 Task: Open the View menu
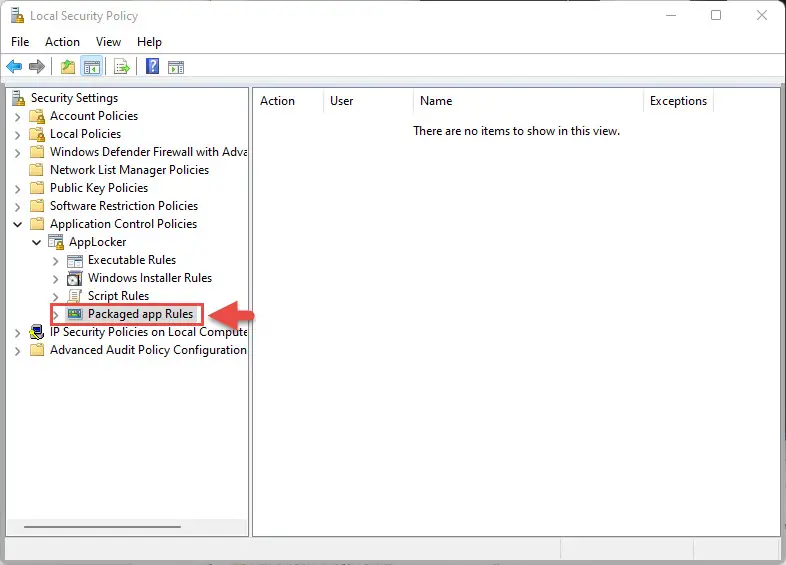[108, 42]
